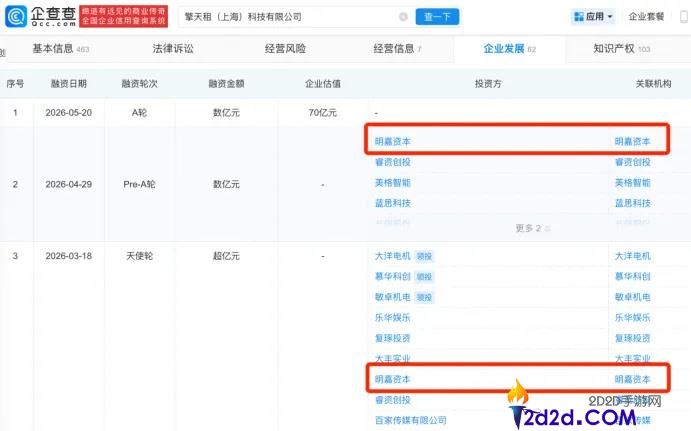This screenshot has width=691, height=431.
Task: Open 大丰实业 in the 投资方 column
Action: point(392,359)
